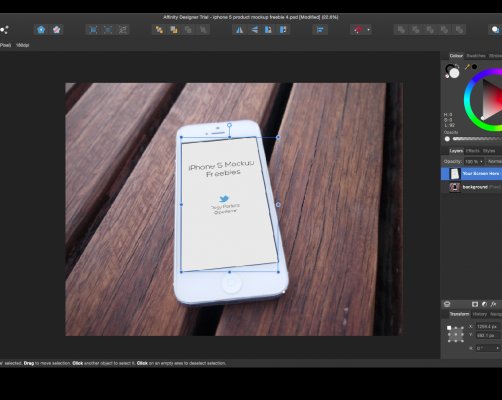Switch to the Pixel Persona

pyautogui.click(x=56, y=30)
